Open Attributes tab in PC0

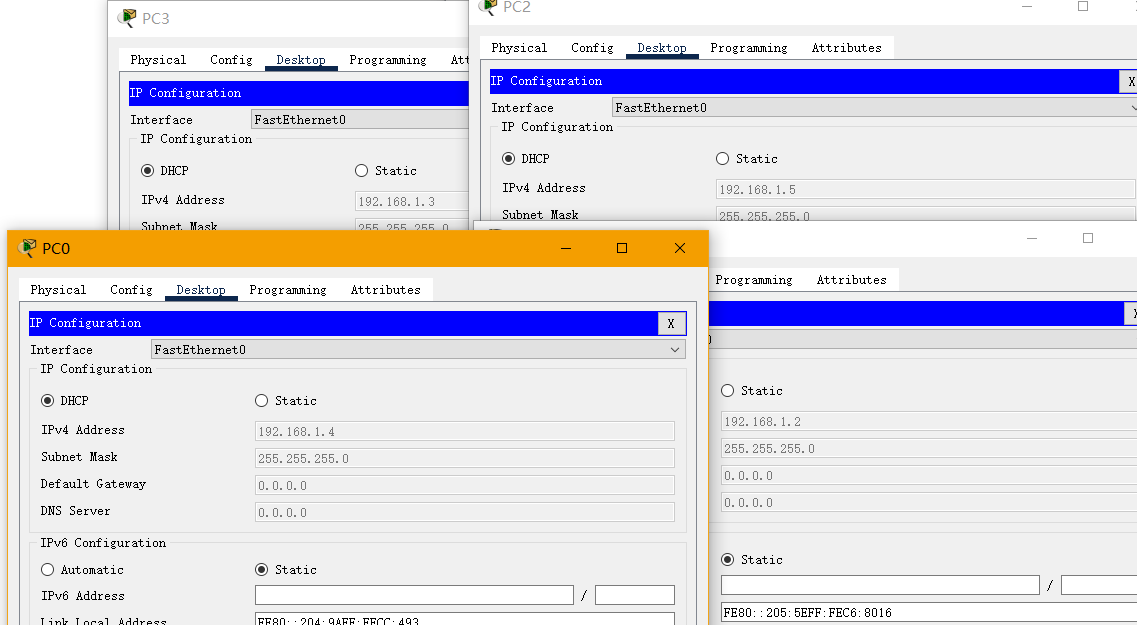click(x=385, y=290)
